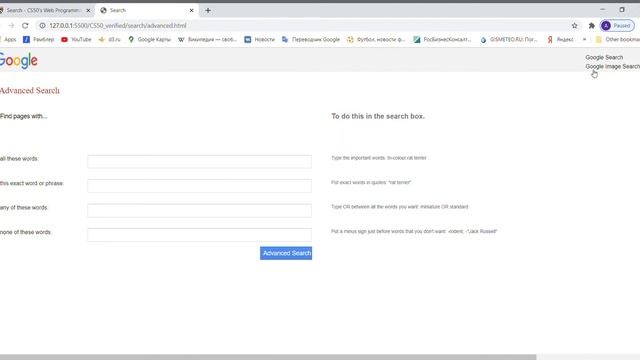Click the horizontal scrollbar at the bottom

268,357
